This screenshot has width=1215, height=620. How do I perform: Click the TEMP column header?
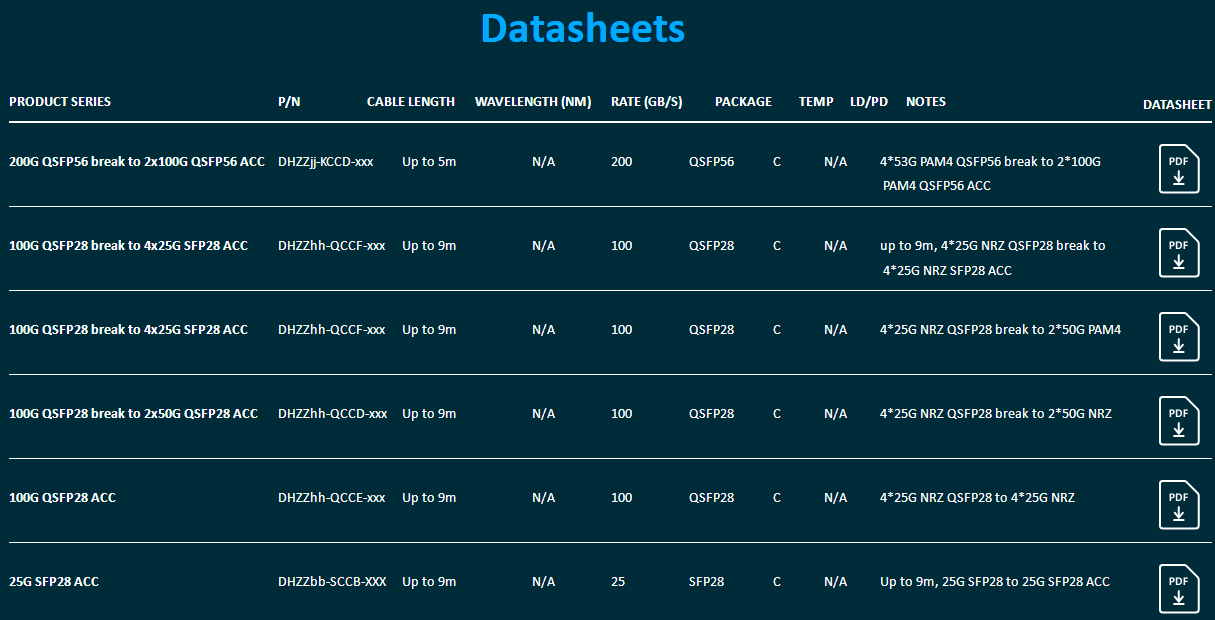click(x=816, y=102)
